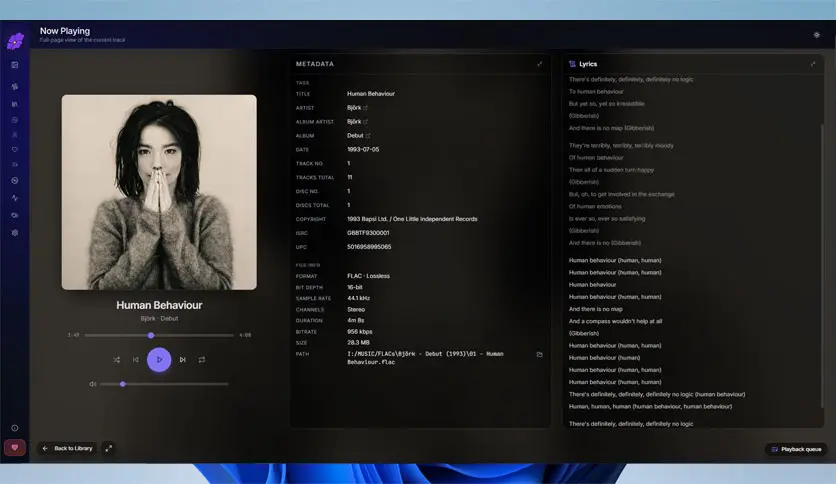Screen dimensions: 836x484
Task: Click the format value FLAC · Lossless
Action: point(368,276)
